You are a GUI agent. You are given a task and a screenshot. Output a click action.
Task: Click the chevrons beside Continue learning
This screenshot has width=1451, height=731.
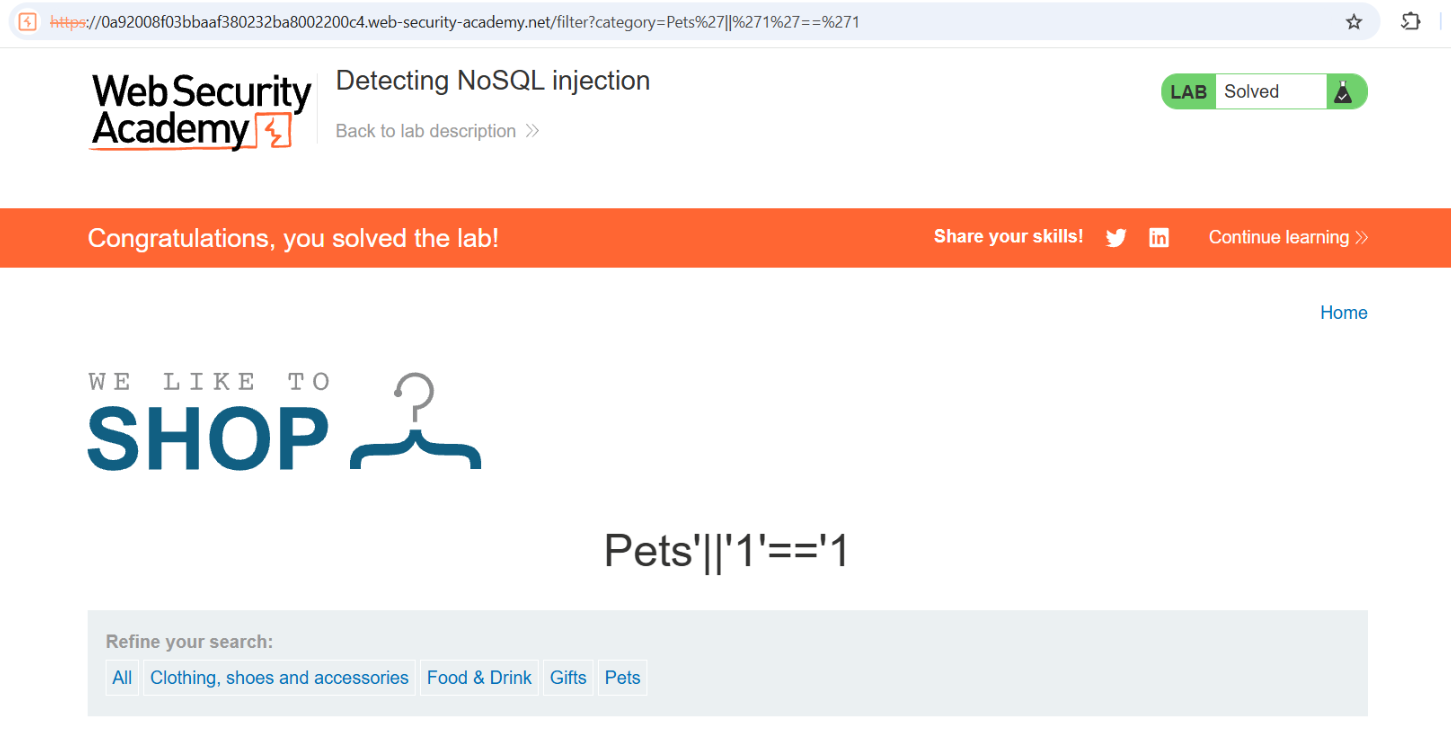tap(1361, 238)
